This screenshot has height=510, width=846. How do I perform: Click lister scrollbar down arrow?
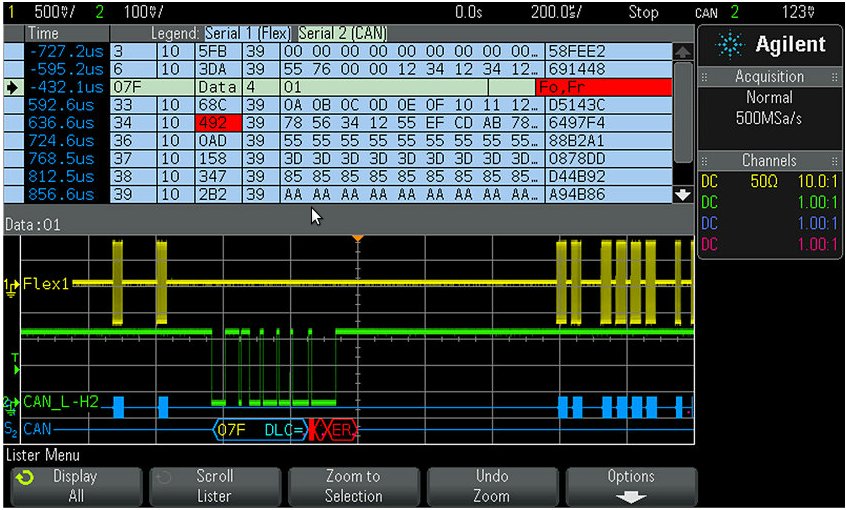point(683,194)
